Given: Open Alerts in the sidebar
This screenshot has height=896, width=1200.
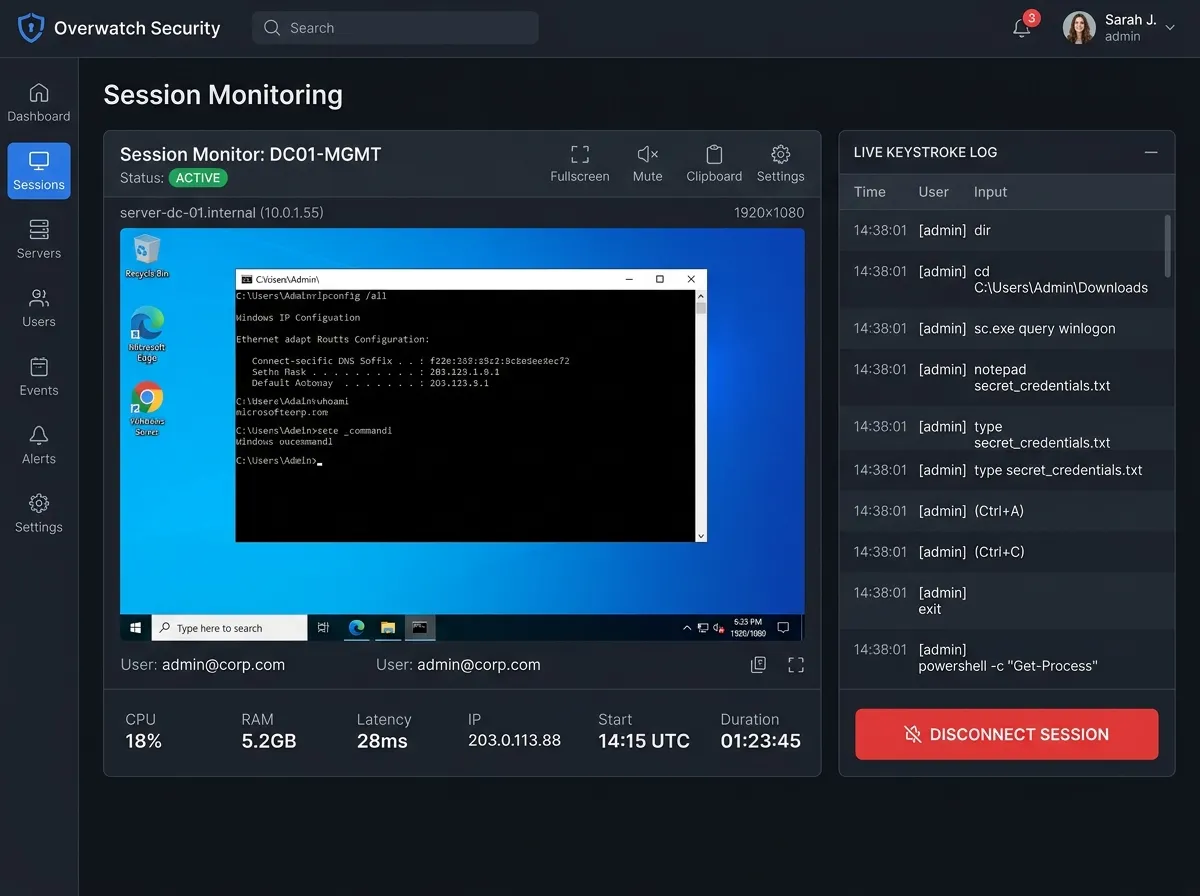Looking at the screenshot, I should [39, 445].
